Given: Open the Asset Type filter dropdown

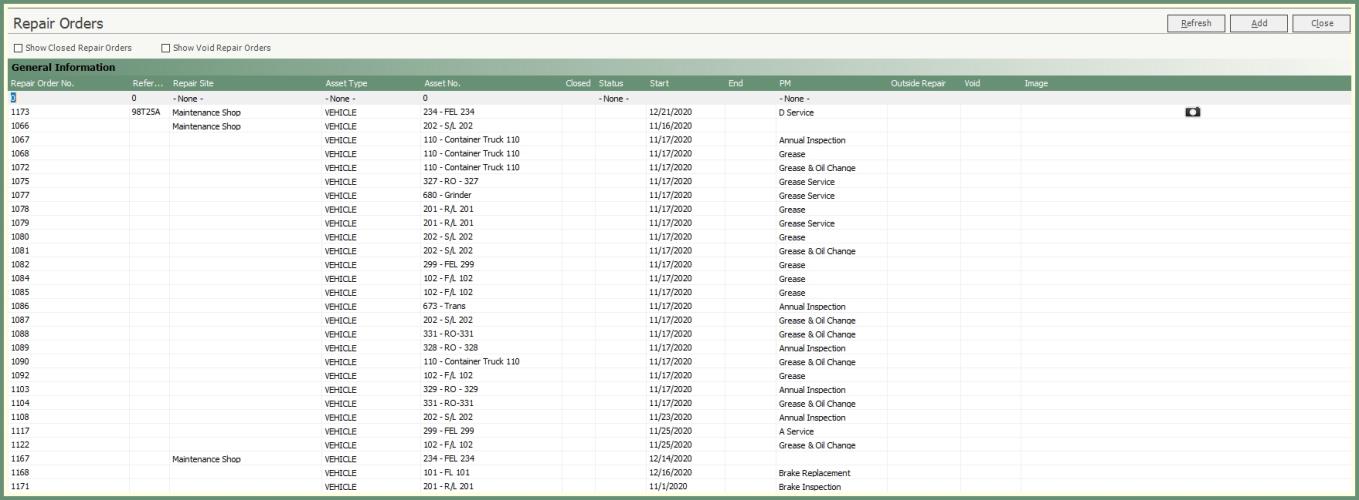Looking at the screenshot, I should click(370, 99).
